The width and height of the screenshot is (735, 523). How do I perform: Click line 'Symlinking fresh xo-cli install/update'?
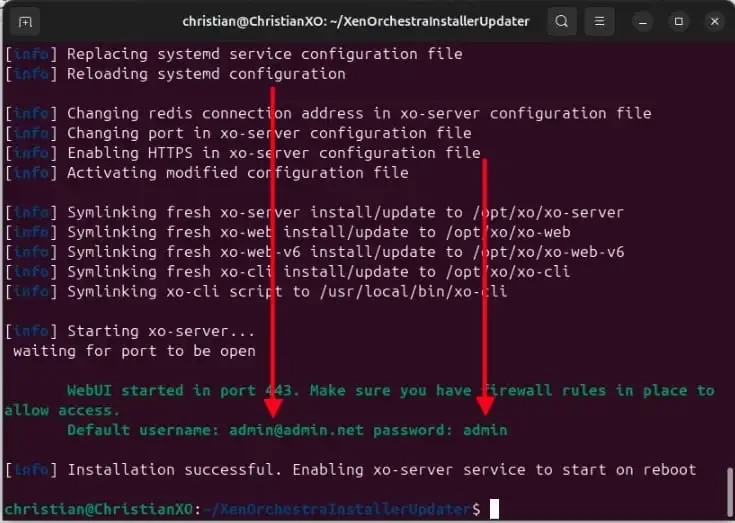click(x=287, y=272)
